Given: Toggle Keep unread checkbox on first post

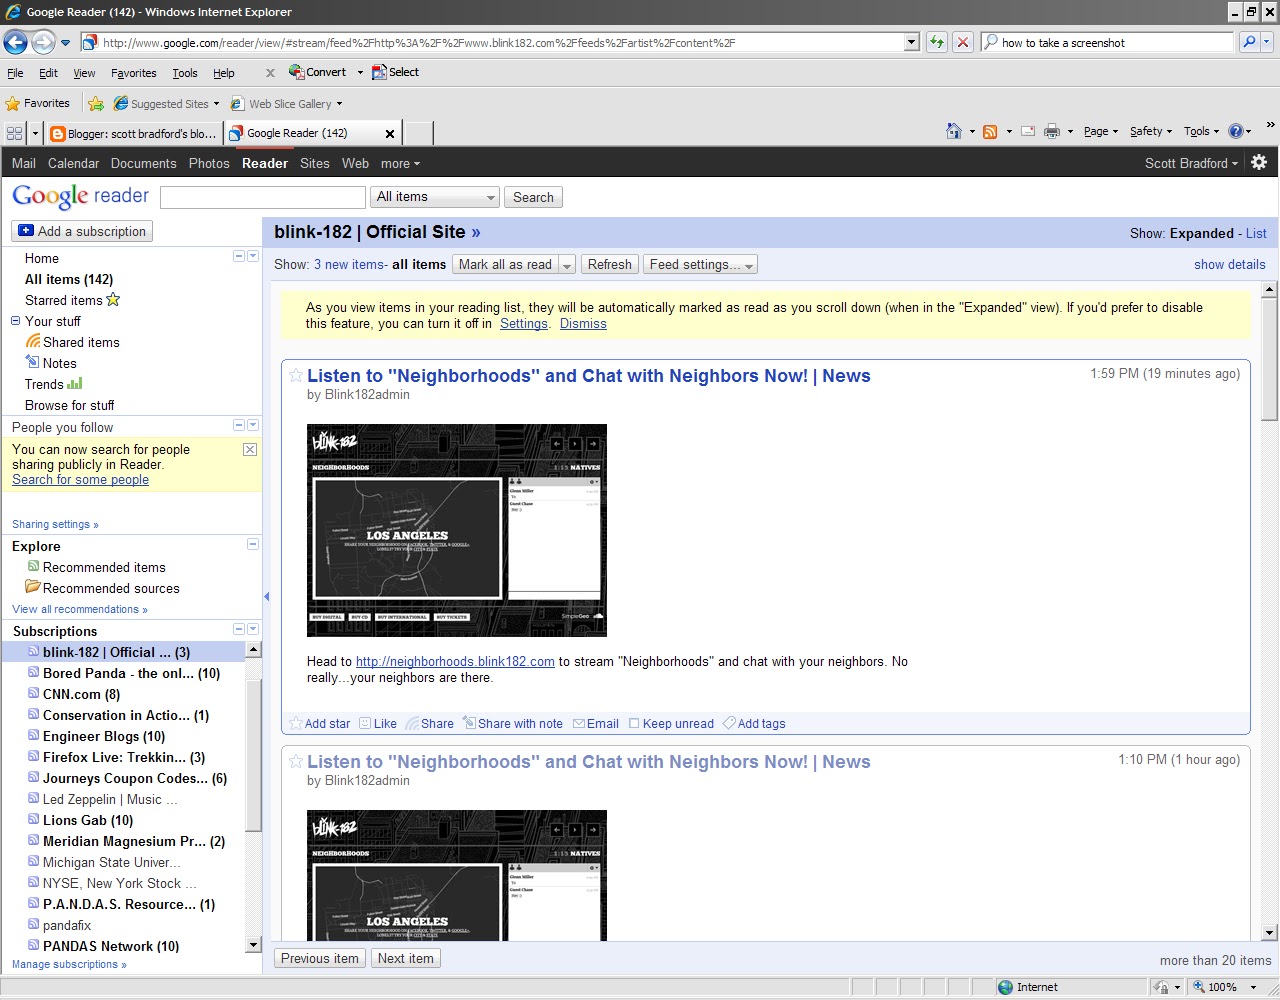Looking at the screenshot, I should pyautogui.click(x=634, y=724).
